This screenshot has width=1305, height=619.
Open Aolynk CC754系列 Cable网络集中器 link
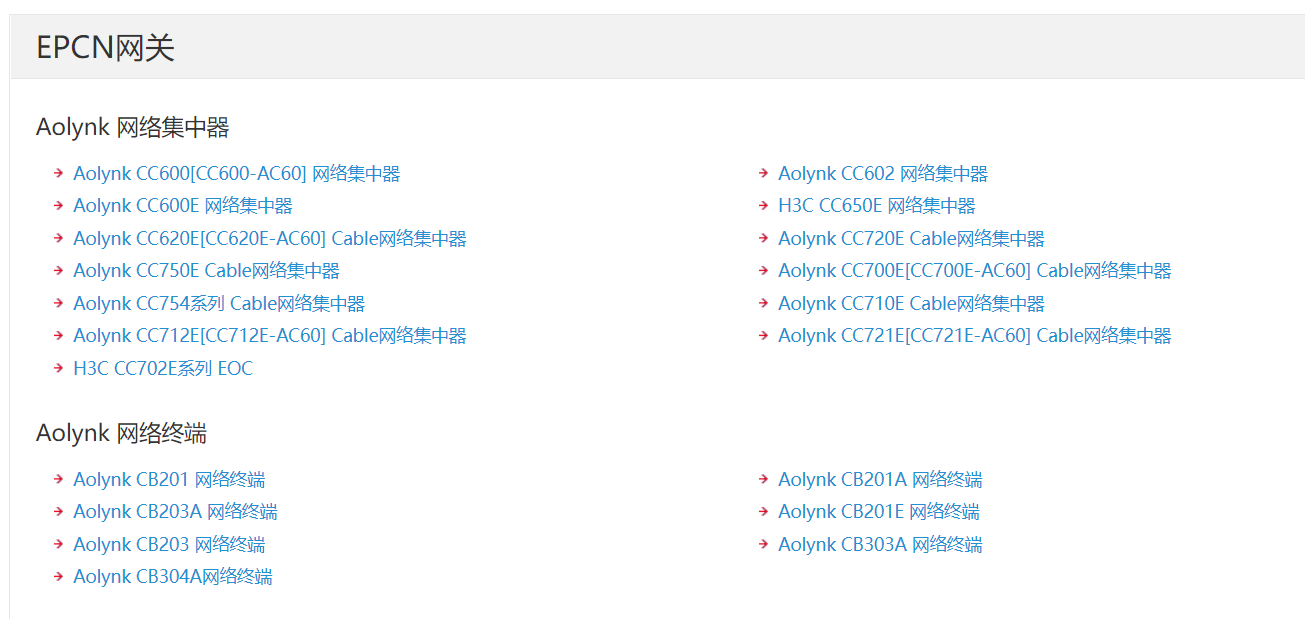tap(219, 304)
